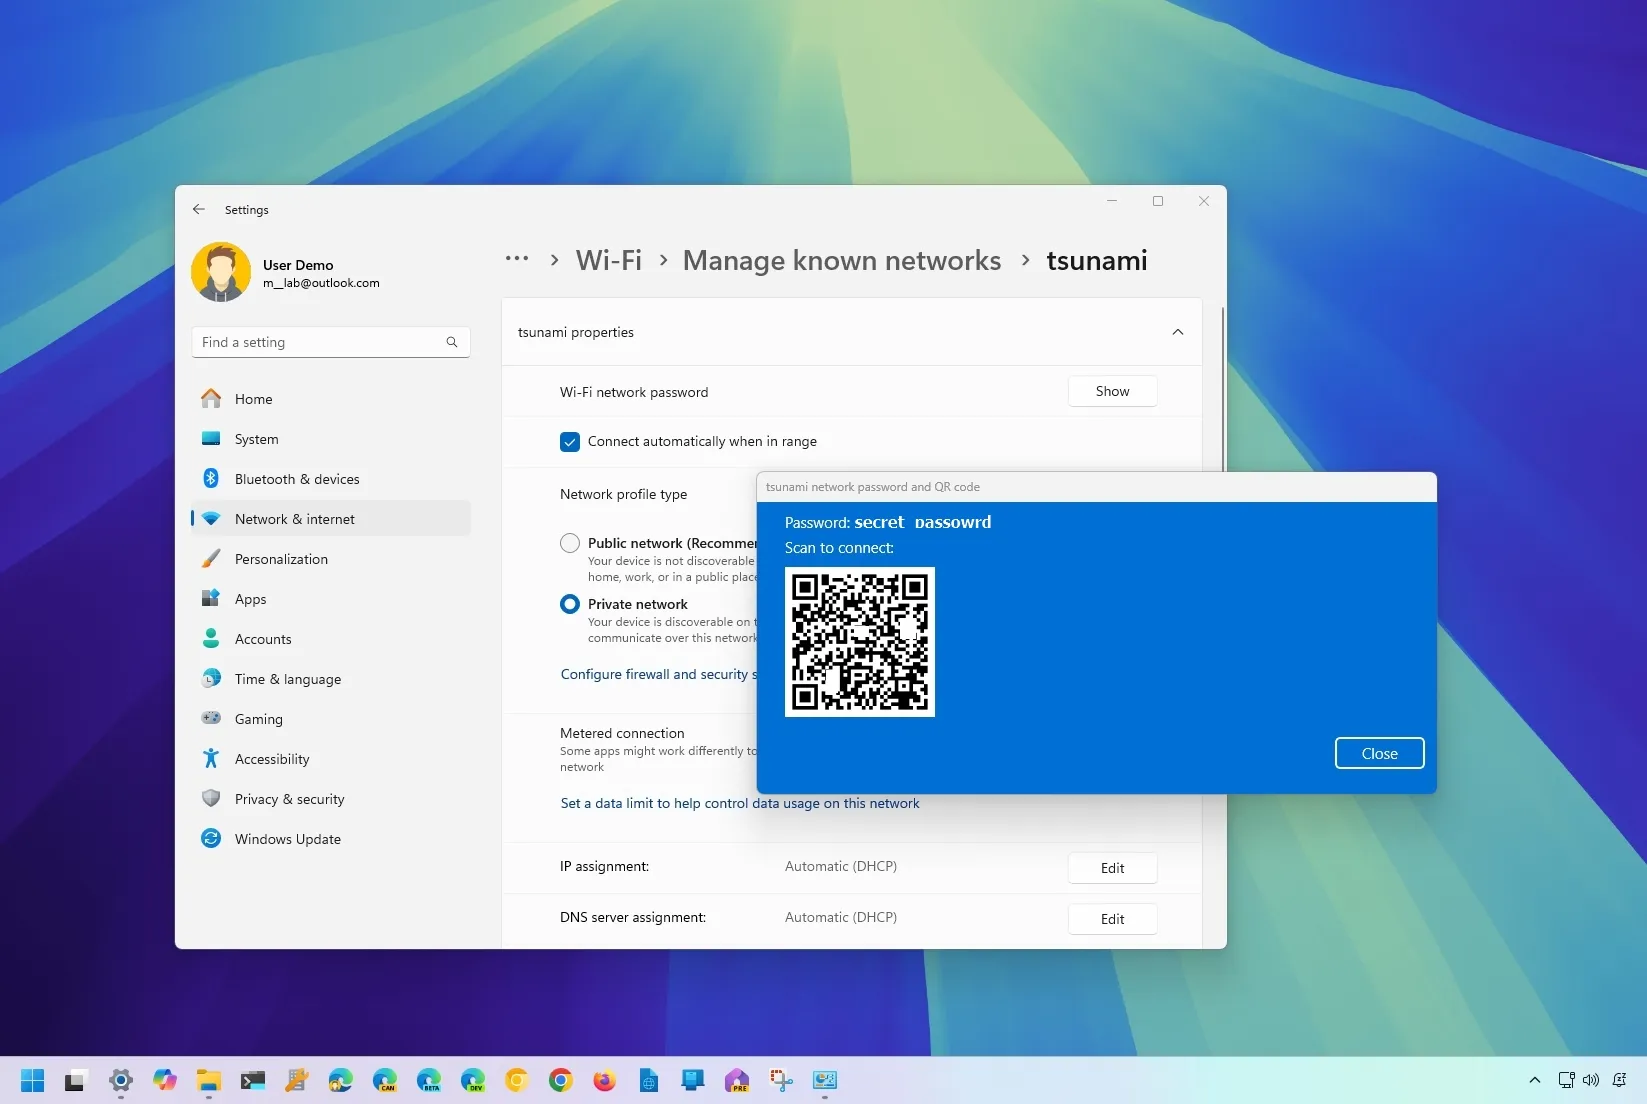Click the volume icon in the system tray
The width and height of the screenshot is (1647, 1104).
tap(1590, 1080)
